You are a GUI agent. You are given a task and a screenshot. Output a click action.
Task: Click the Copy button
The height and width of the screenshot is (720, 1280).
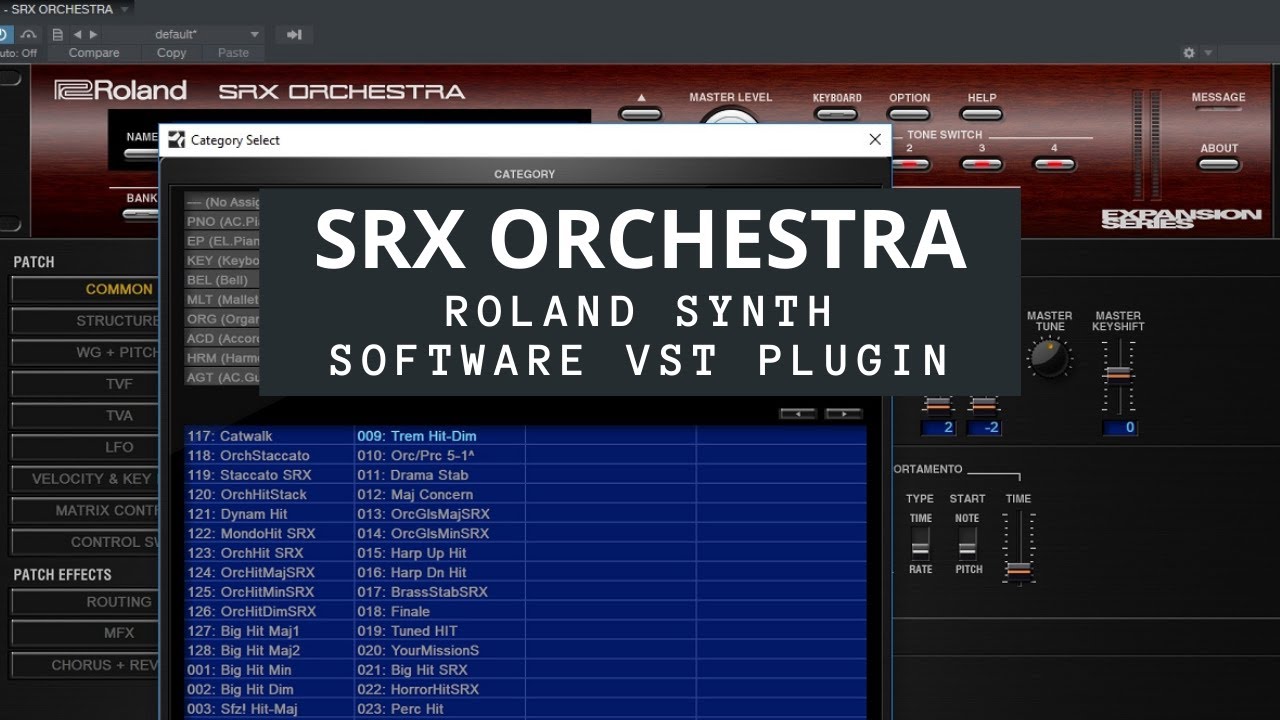[172, 53]
